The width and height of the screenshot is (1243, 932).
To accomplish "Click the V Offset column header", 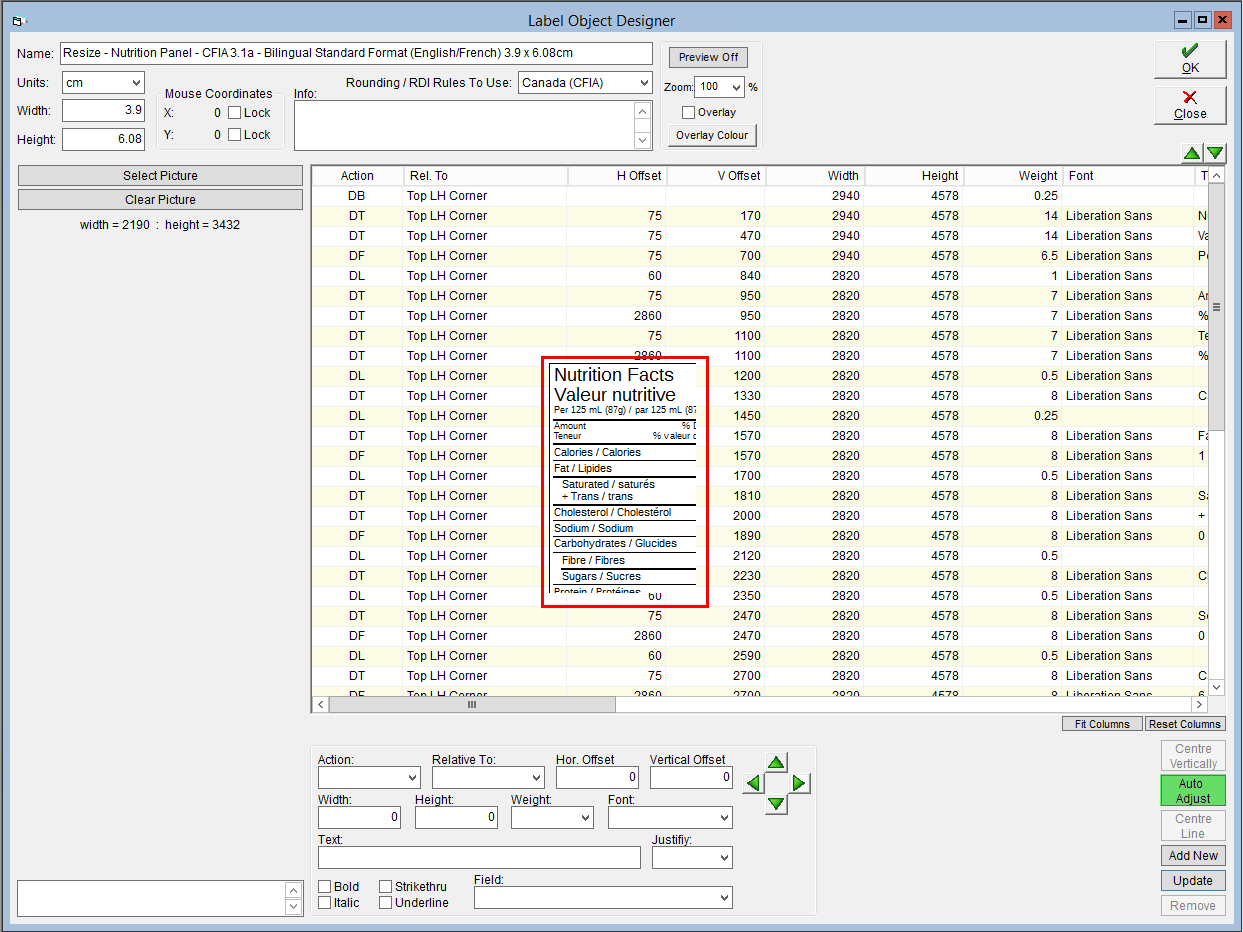I will pos(716,176).
